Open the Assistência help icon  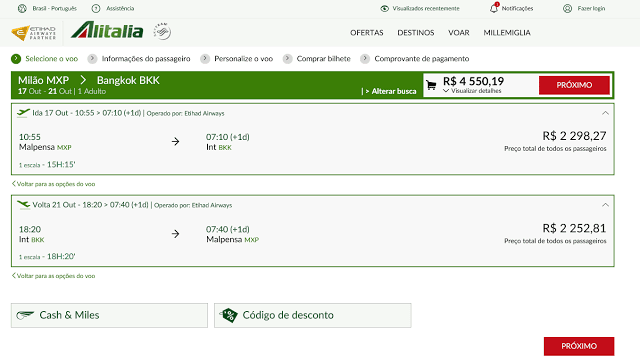point(96,8)
